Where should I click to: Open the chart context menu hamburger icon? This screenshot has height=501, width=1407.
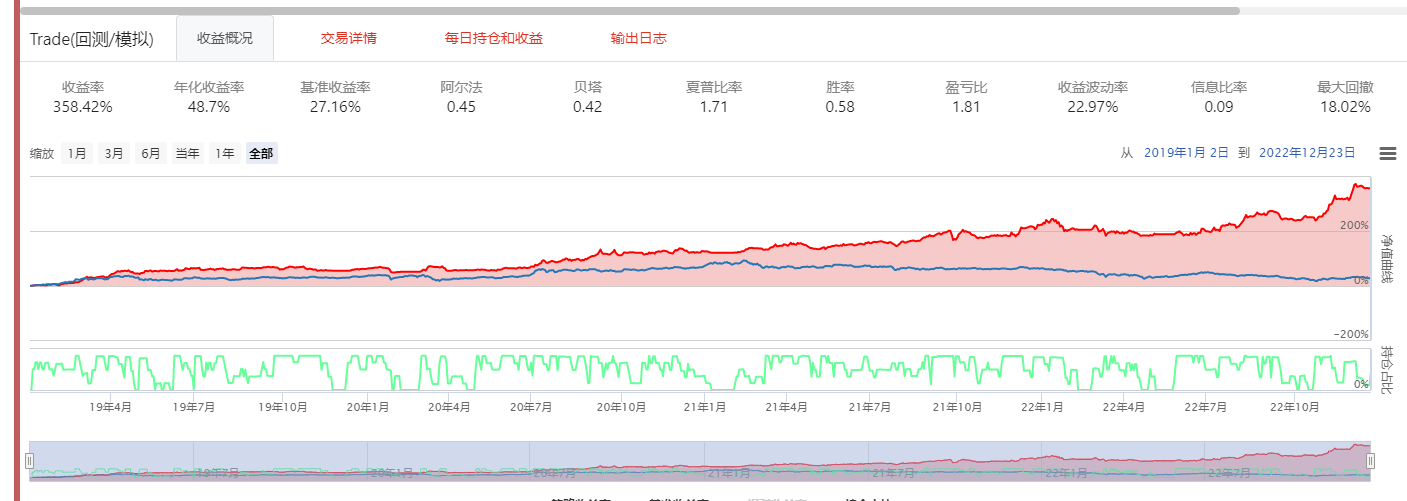tap(1387, 153)
